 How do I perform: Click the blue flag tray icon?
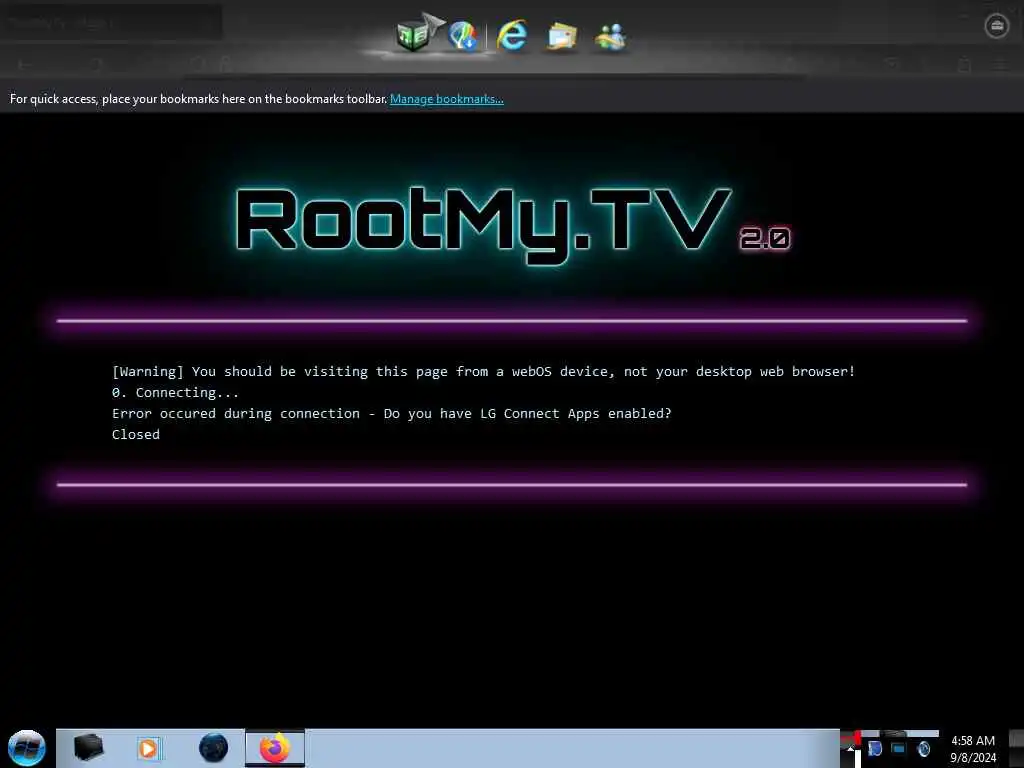point(874,748)
